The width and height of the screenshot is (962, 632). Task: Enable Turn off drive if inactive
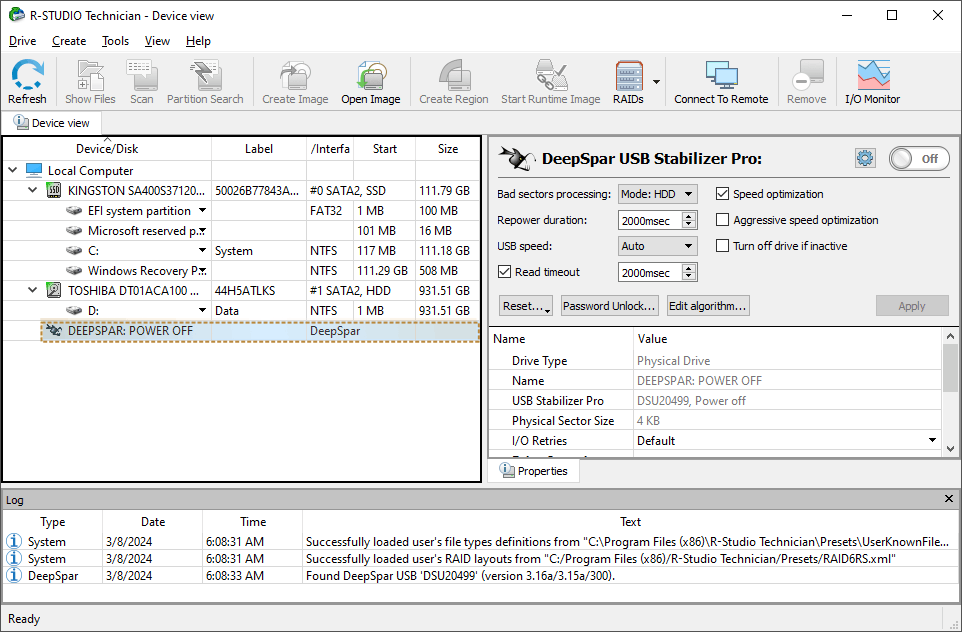(x=723, y=245)
